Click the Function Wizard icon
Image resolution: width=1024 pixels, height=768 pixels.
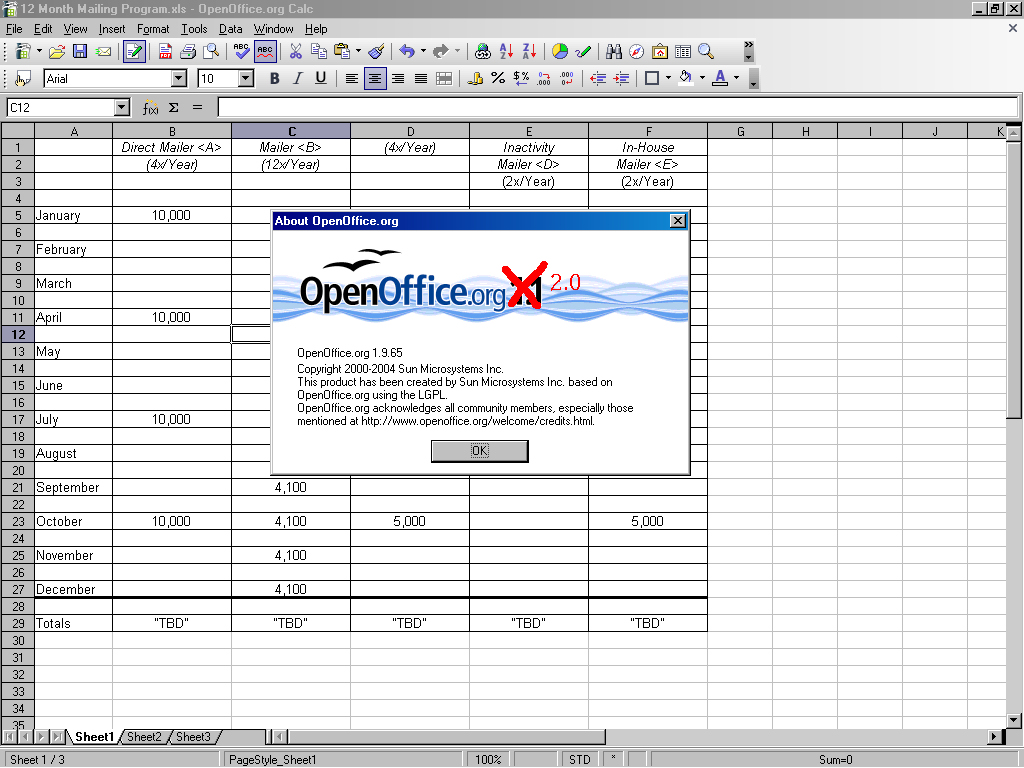150,107
